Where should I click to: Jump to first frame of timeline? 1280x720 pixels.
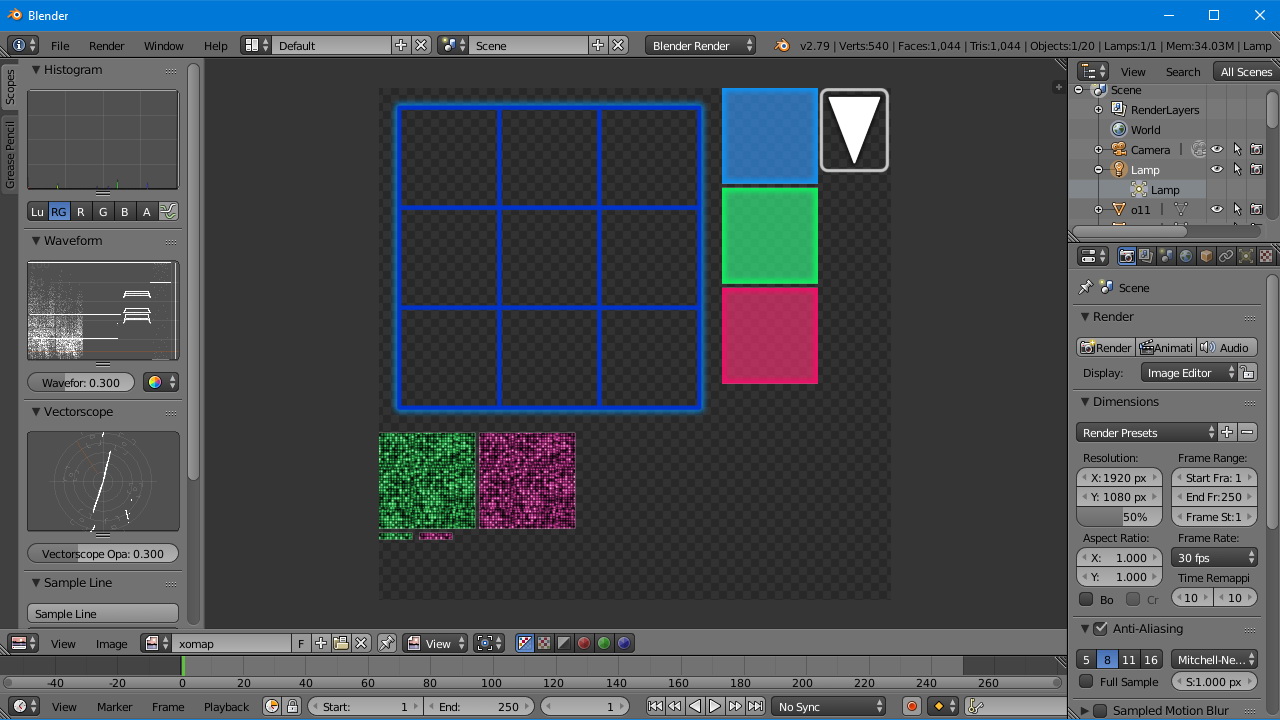[655, 706]
